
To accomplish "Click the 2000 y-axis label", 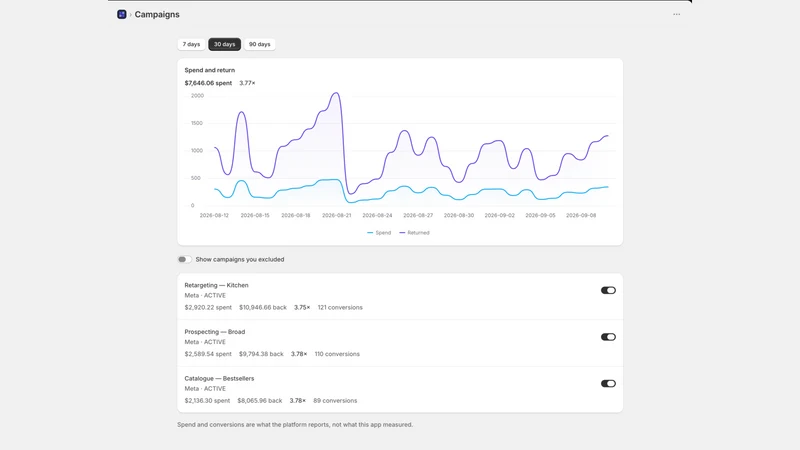I will click(197, 96).
